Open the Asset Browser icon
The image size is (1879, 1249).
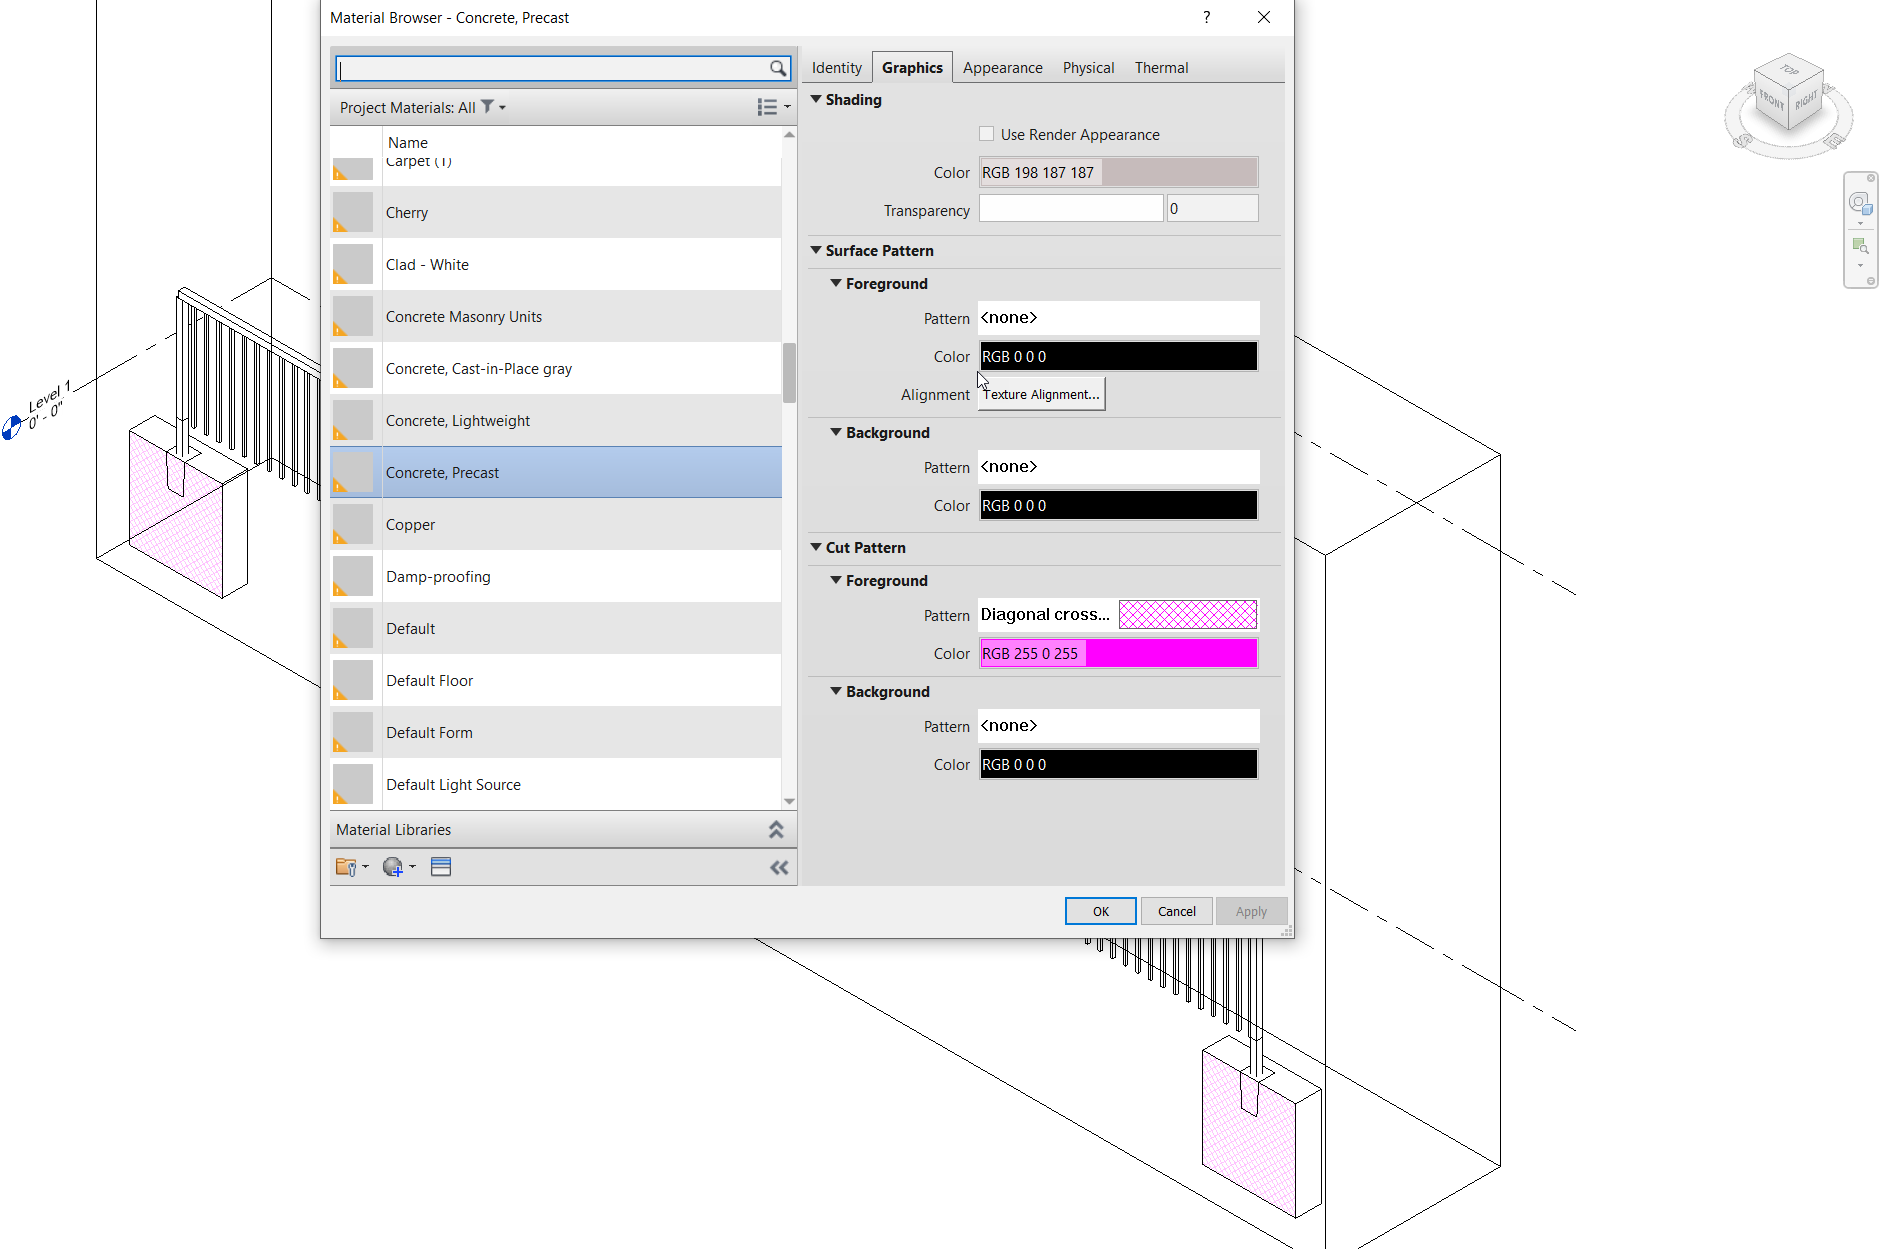click(x=441, y=866)
